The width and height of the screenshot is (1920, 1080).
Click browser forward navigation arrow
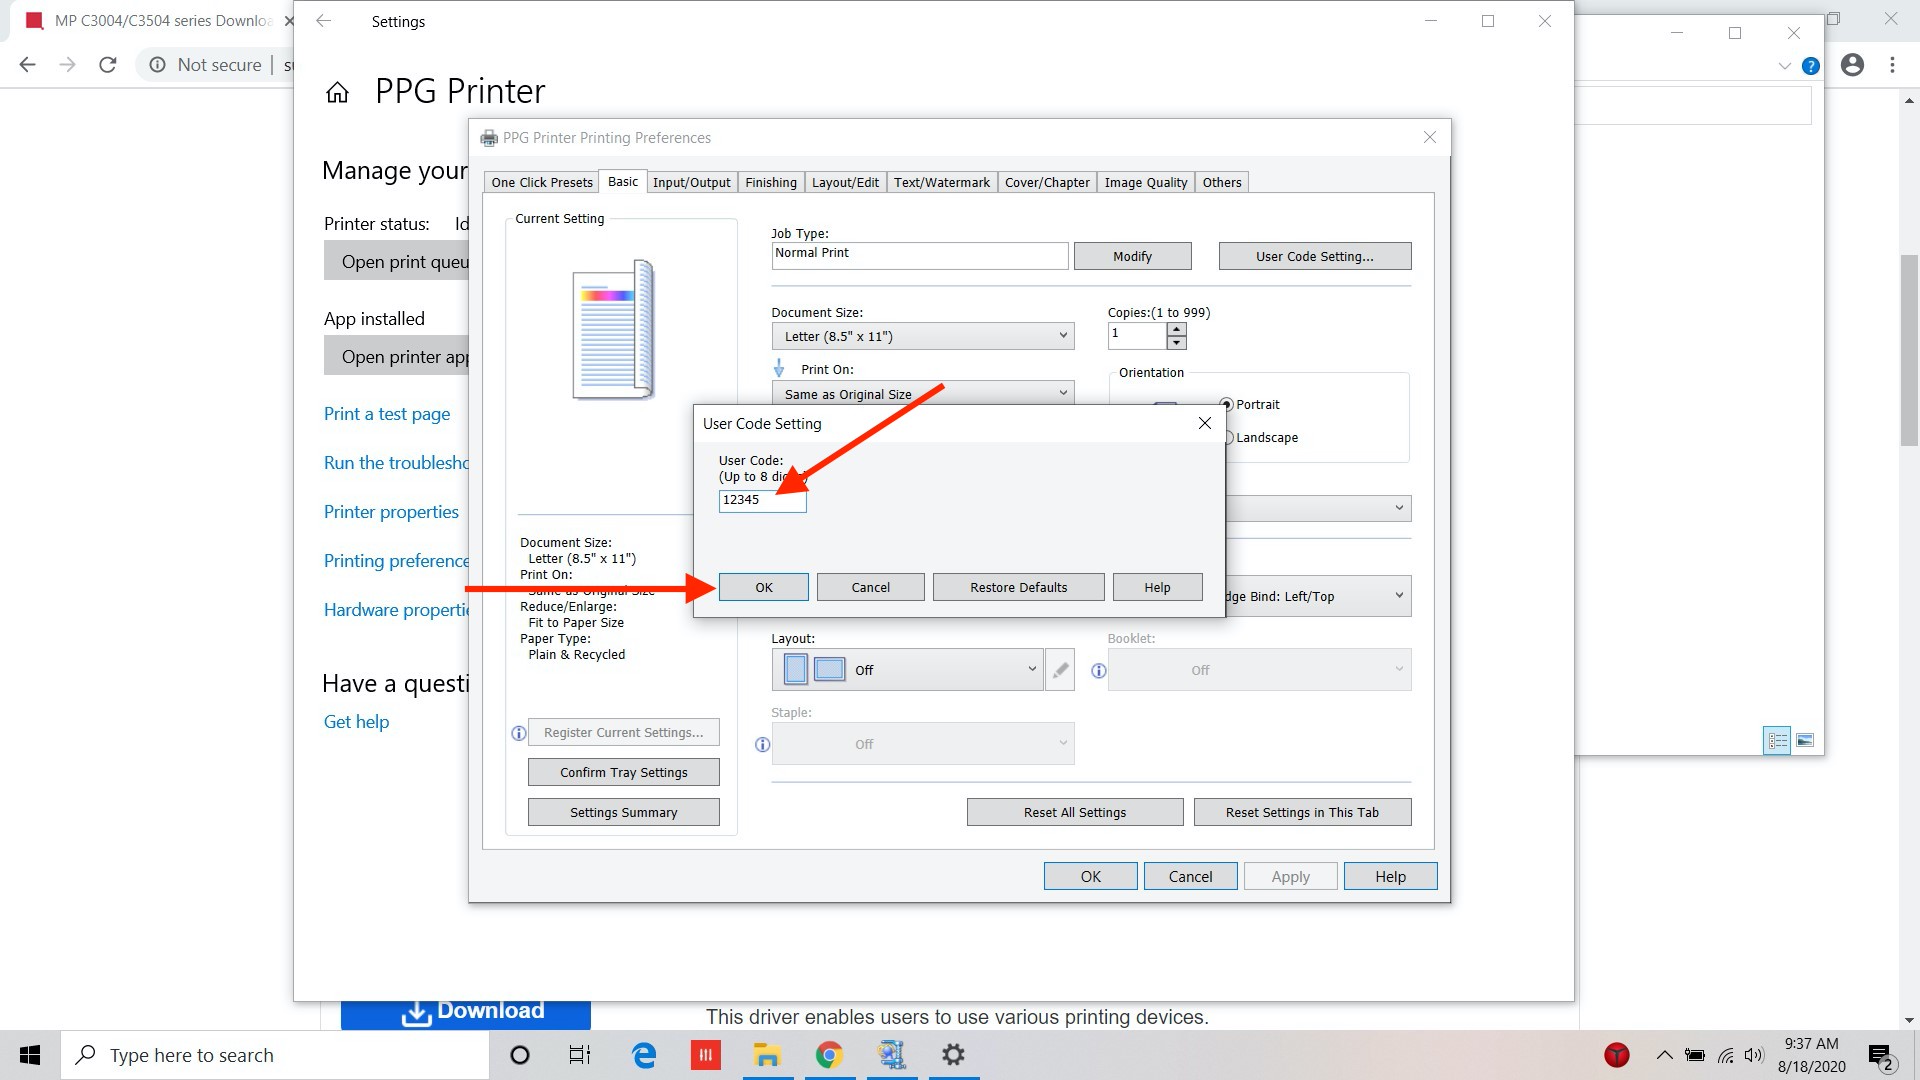[67, 65]
